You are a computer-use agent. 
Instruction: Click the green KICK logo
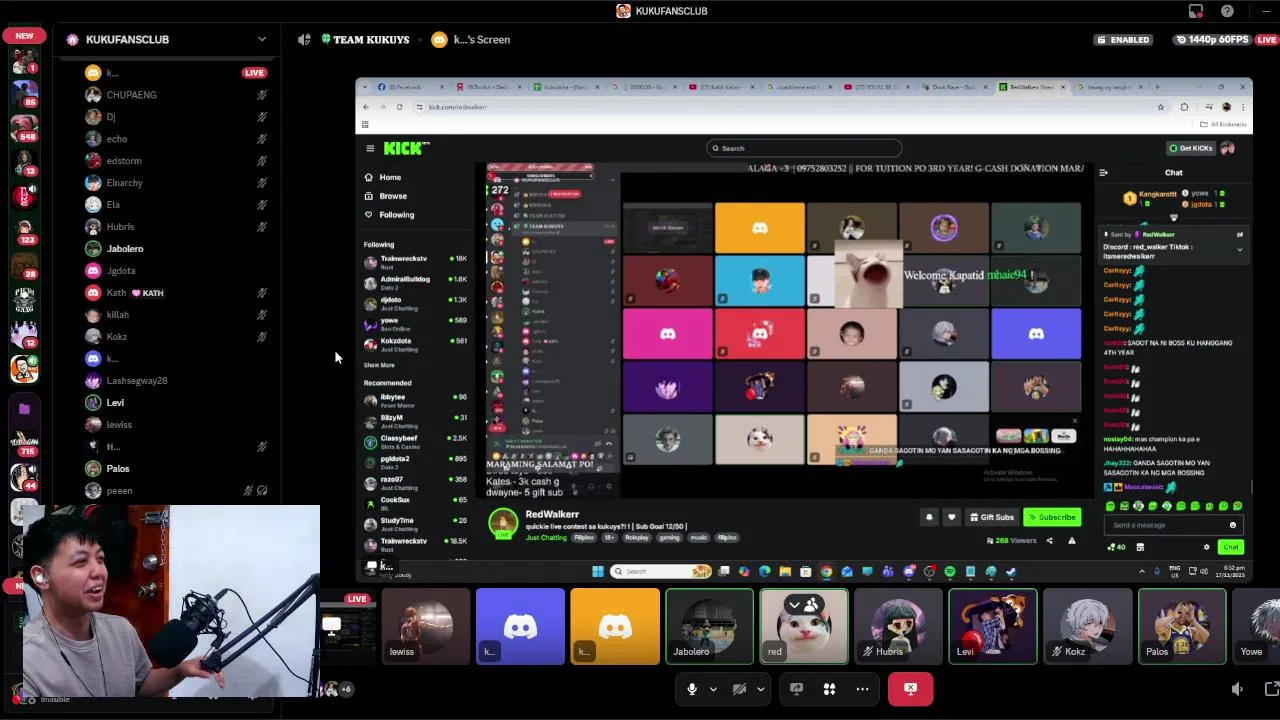406,148
